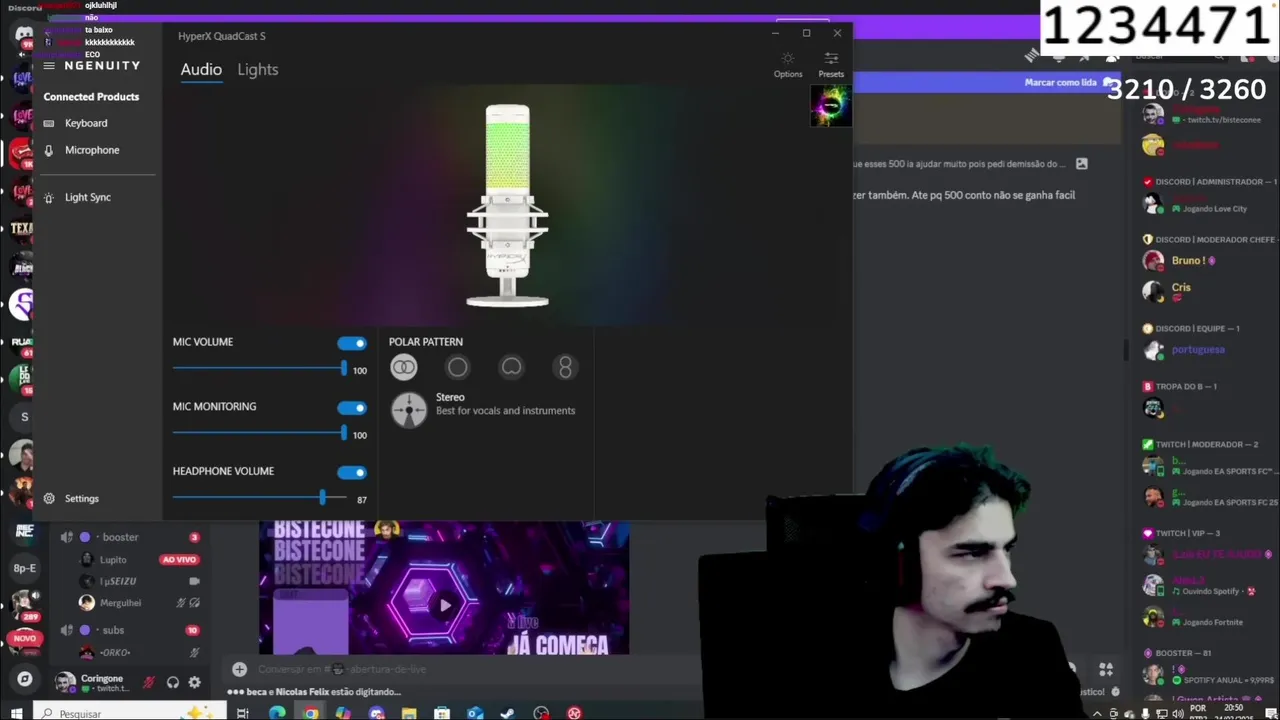Select Microphone under Connected Products
Viewport: 1280px width, 720px height.
(92, 150)
